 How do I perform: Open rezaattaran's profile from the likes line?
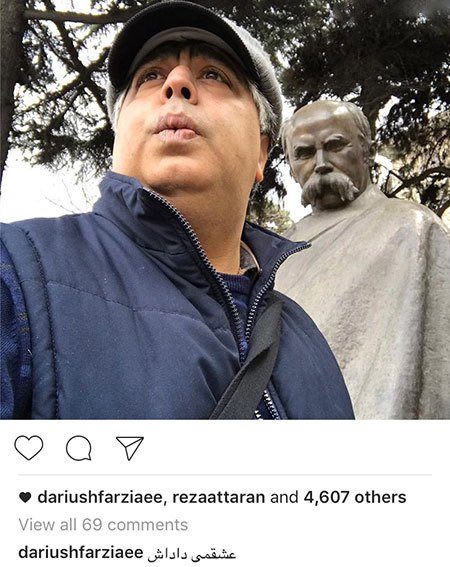[x=218, y=497]
